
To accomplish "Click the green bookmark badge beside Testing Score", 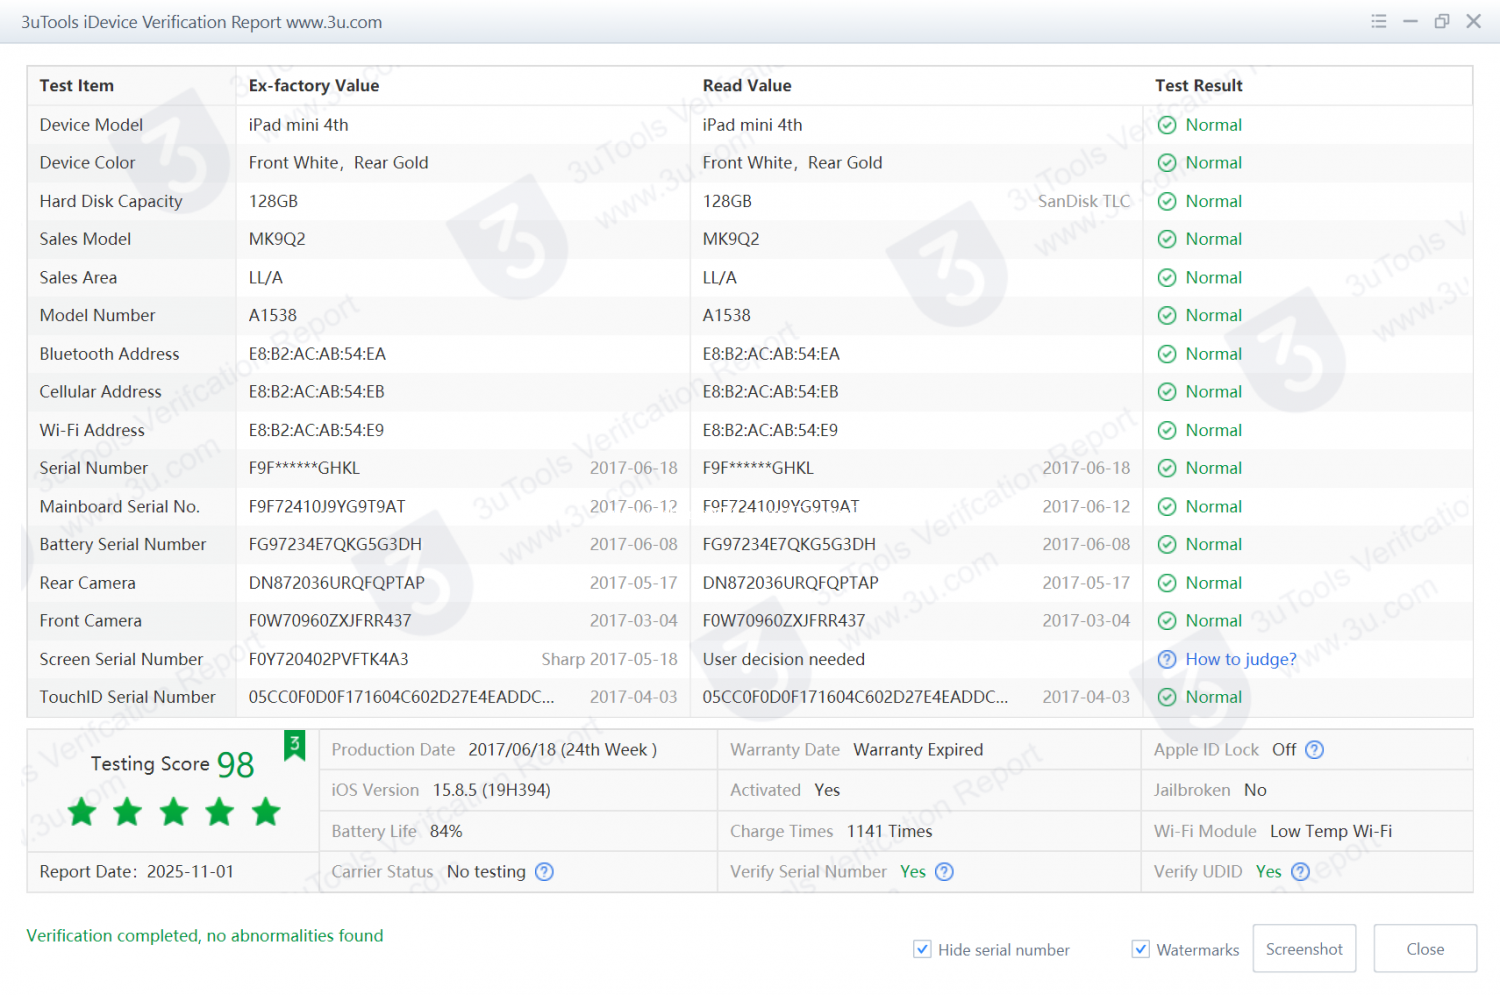I will point(295,746).
